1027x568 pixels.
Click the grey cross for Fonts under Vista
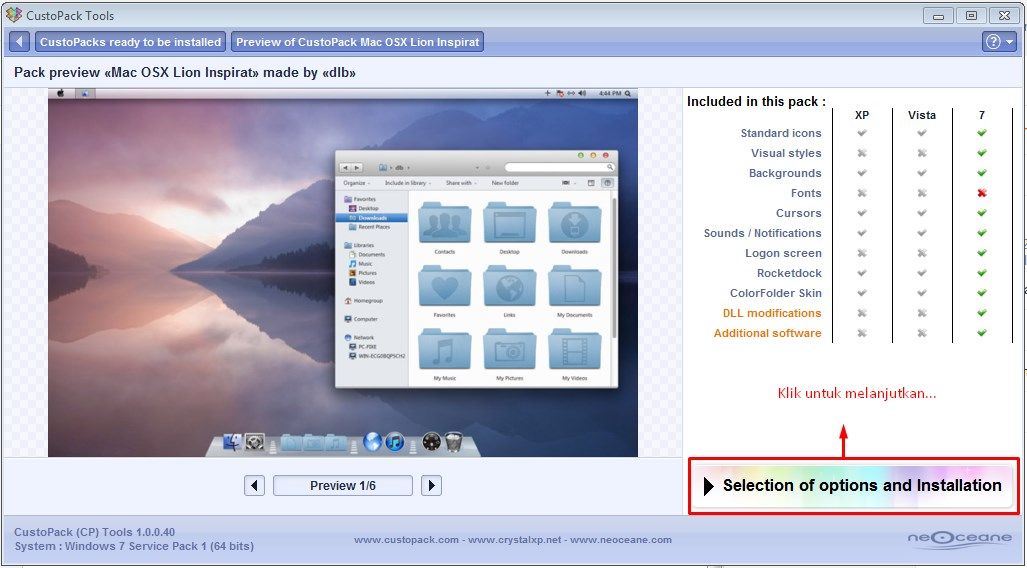coord(922,193)
